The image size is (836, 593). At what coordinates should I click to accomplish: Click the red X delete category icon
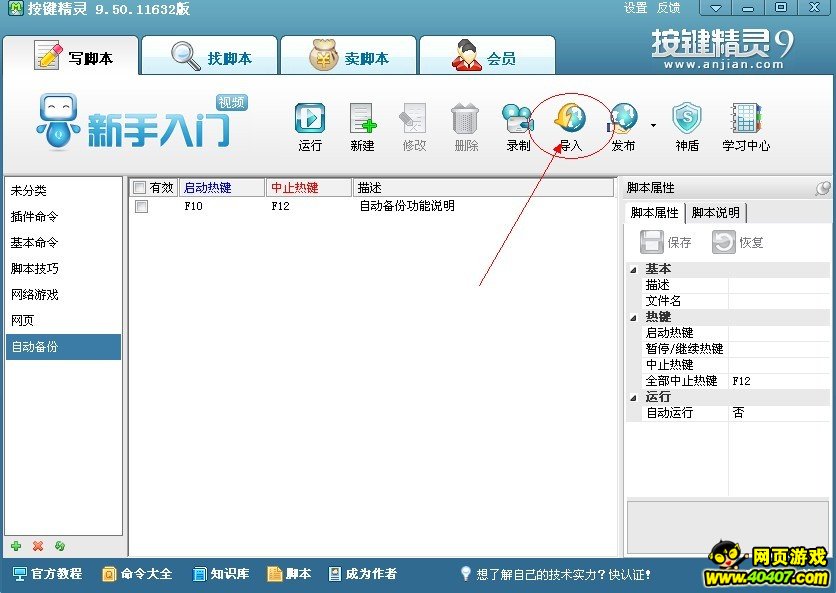pos(38,546)
